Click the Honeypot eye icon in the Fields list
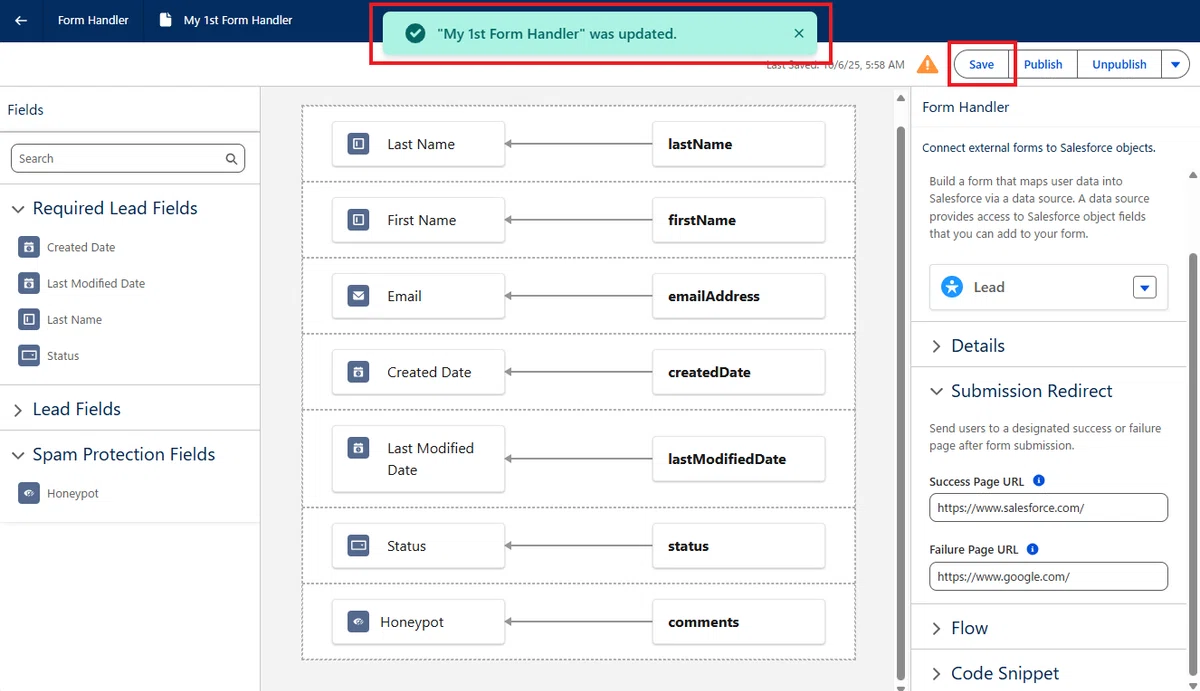 29,493
